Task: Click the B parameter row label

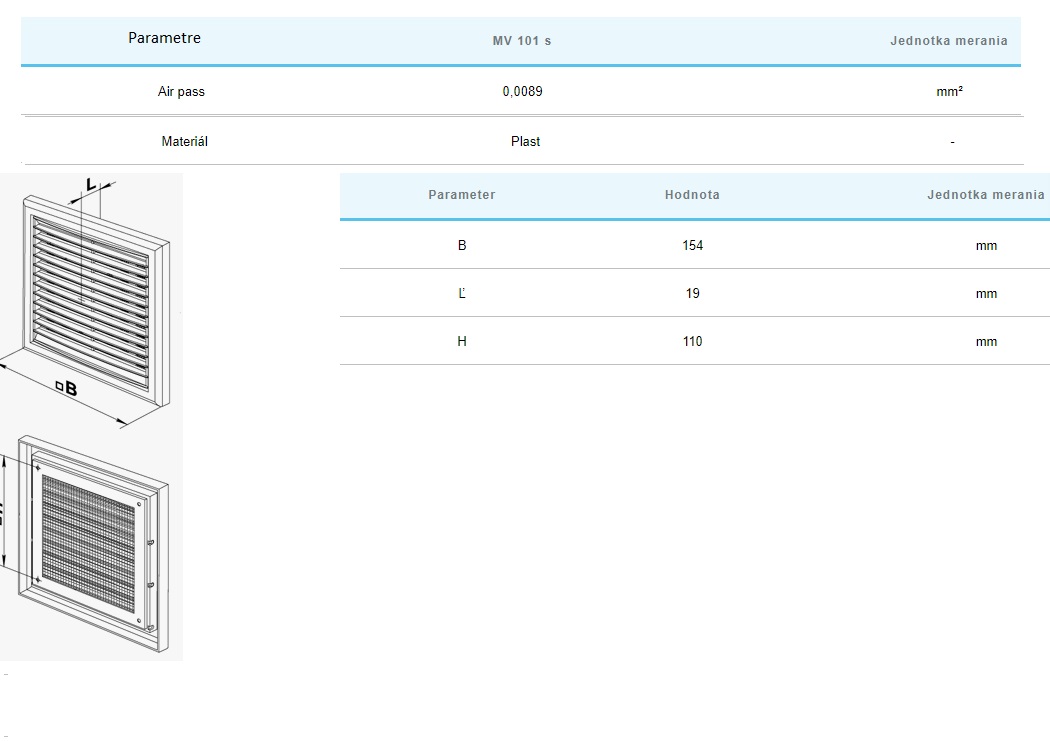Action: pyautogui.click(x=462, y=245)
